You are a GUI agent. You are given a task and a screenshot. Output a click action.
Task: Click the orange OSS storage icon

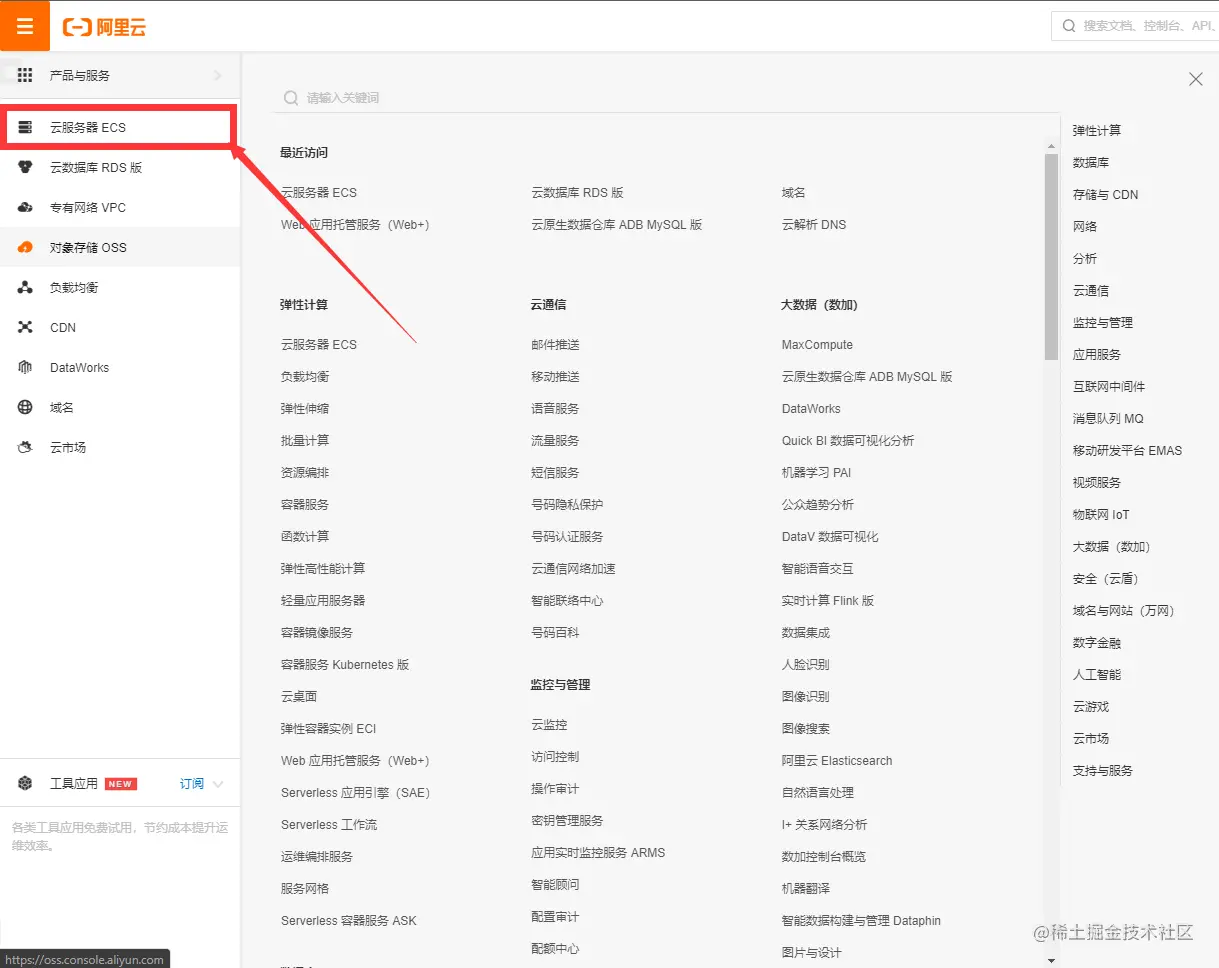point(26,247)
